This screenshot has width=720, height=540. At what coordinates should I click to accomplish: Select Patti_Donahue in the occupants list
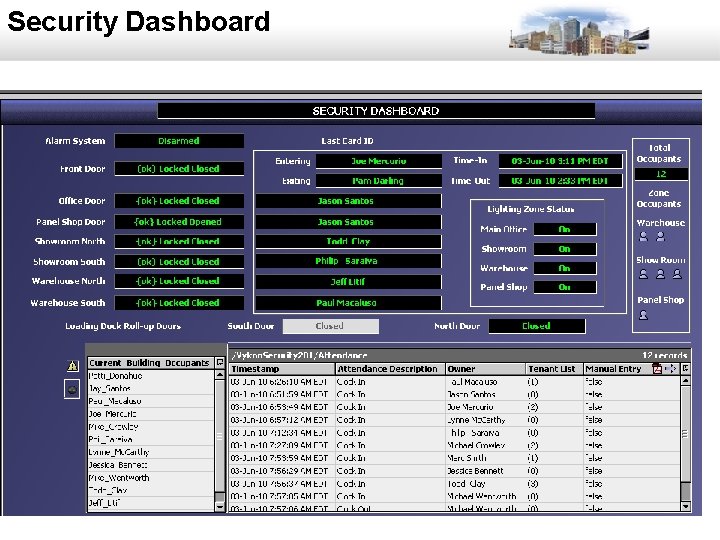151,376
